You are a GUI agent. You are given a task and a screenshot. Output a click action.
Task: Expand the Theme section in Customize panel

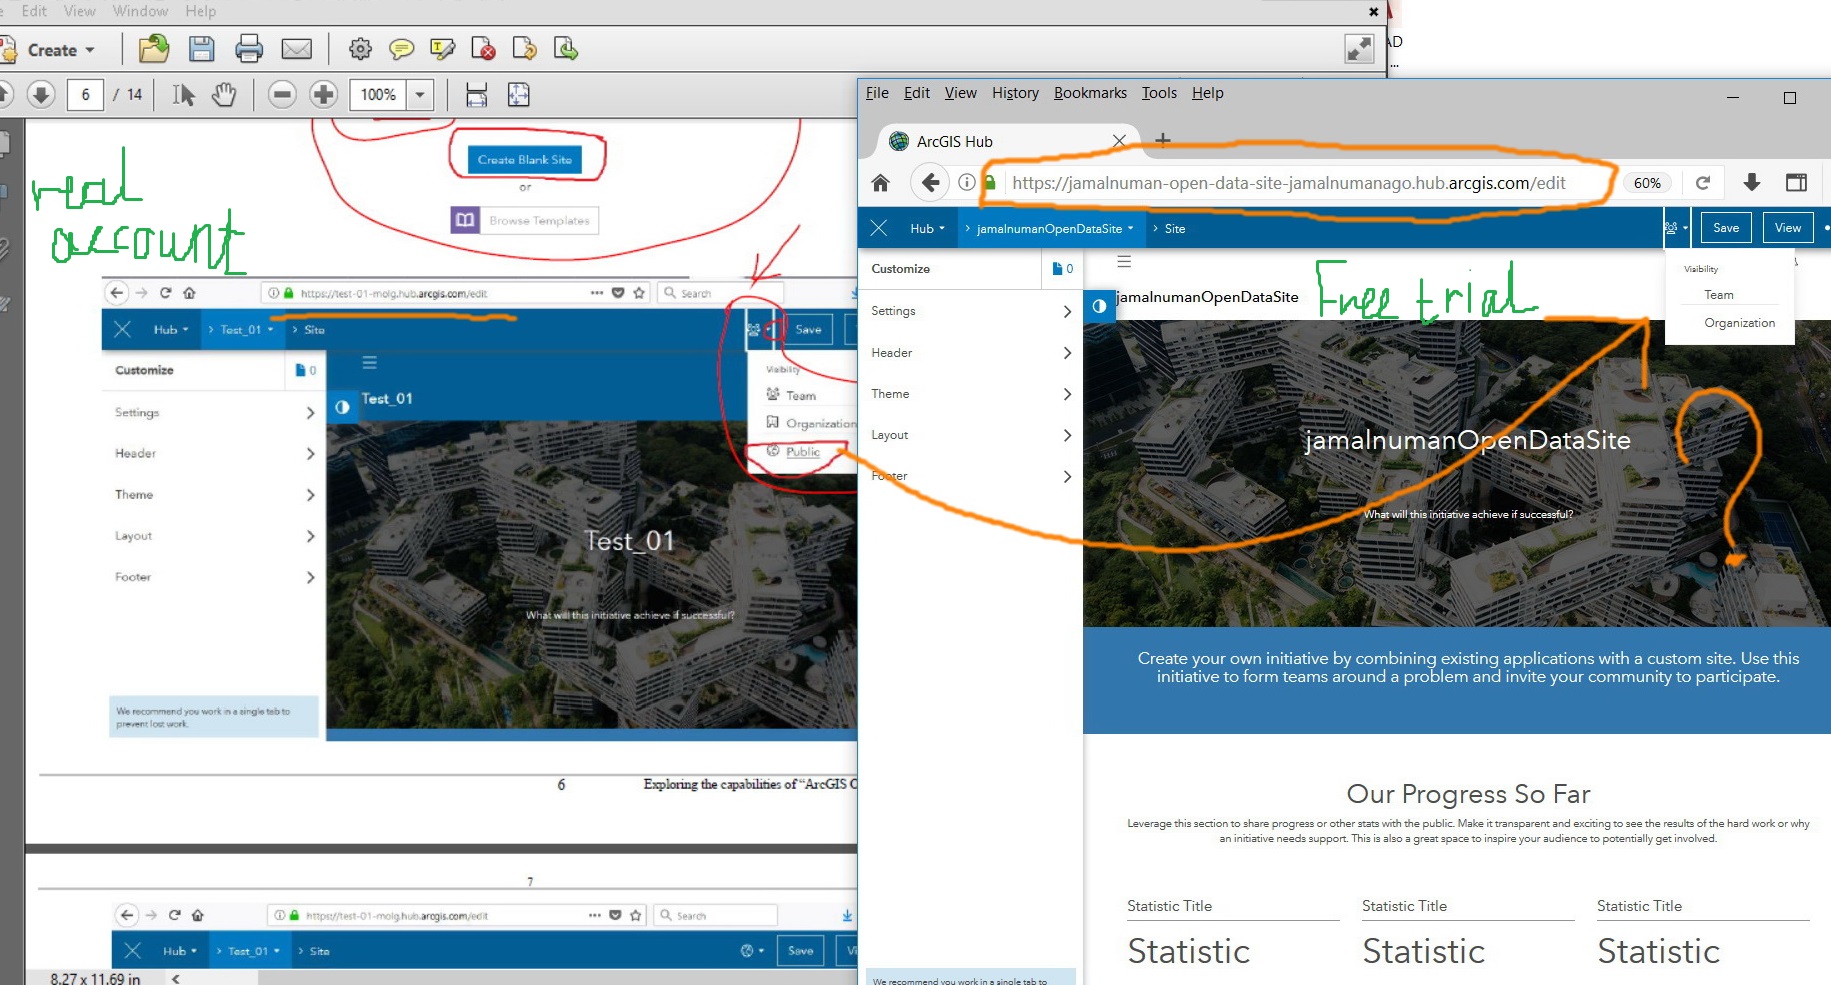(970, 394)
